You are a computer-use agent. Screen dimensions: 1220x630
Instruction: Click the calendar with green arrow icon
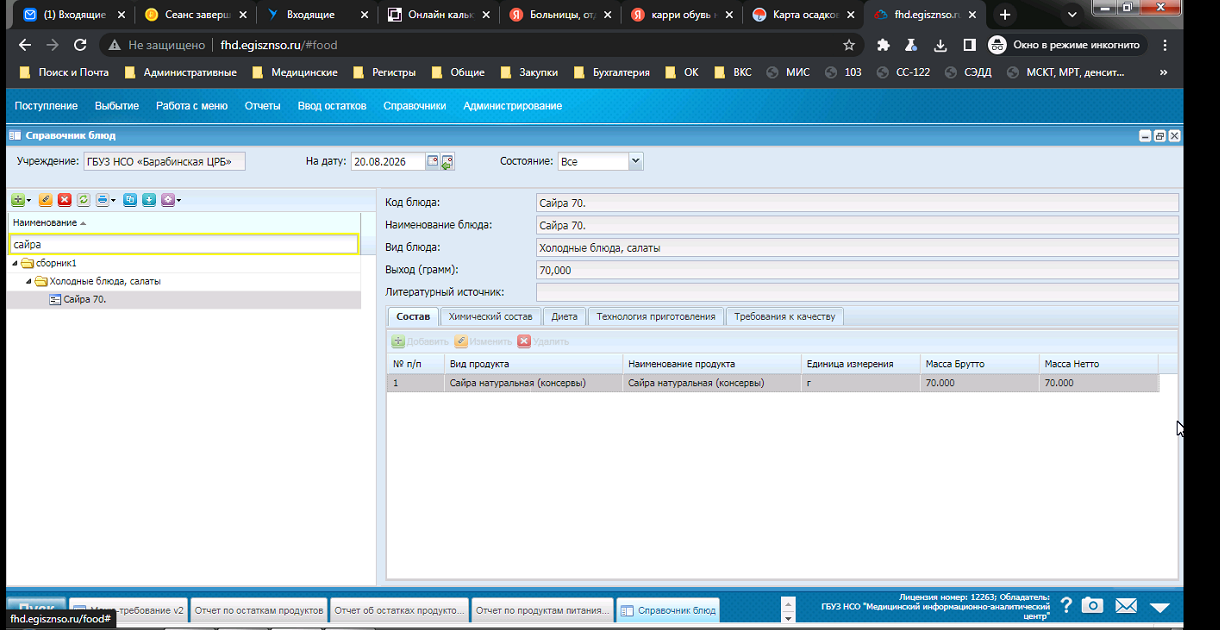point(447,161)
